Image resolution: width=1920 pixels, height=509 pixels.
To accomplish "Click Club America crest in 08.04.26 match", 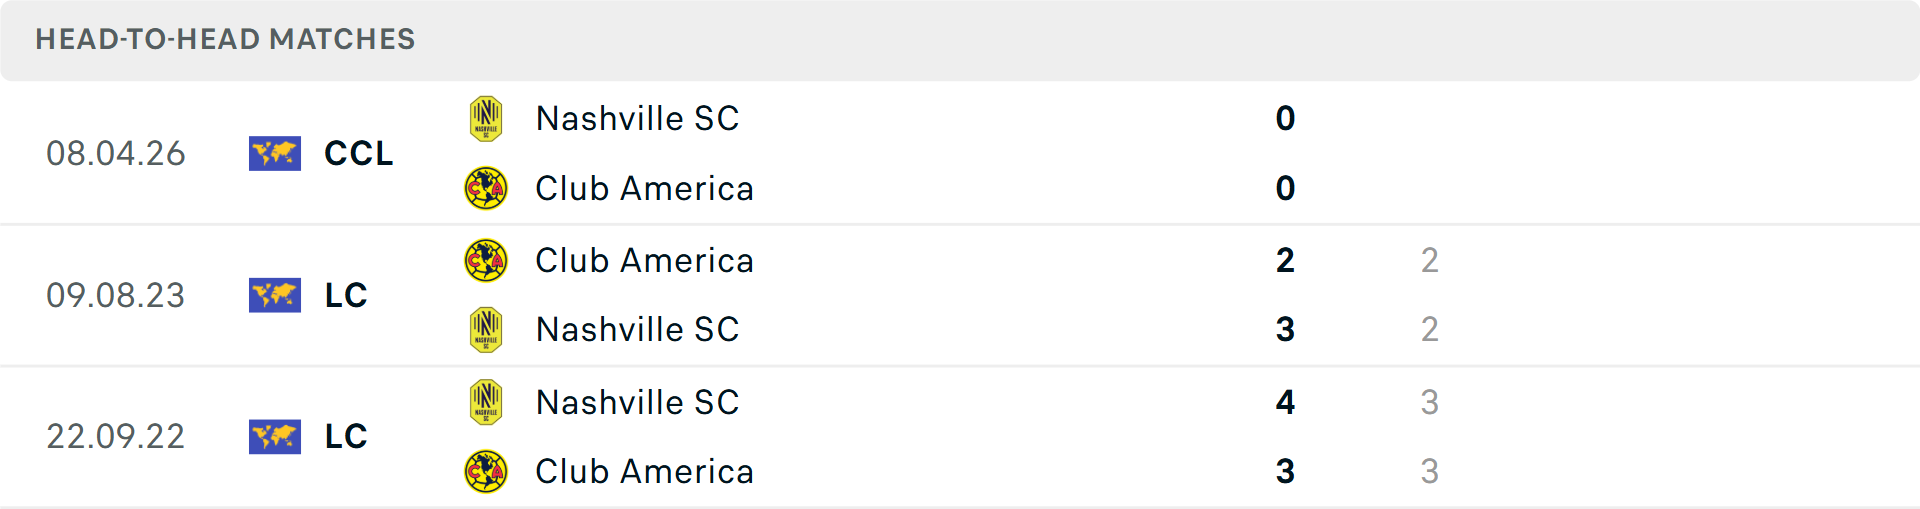I will point(486,188).
